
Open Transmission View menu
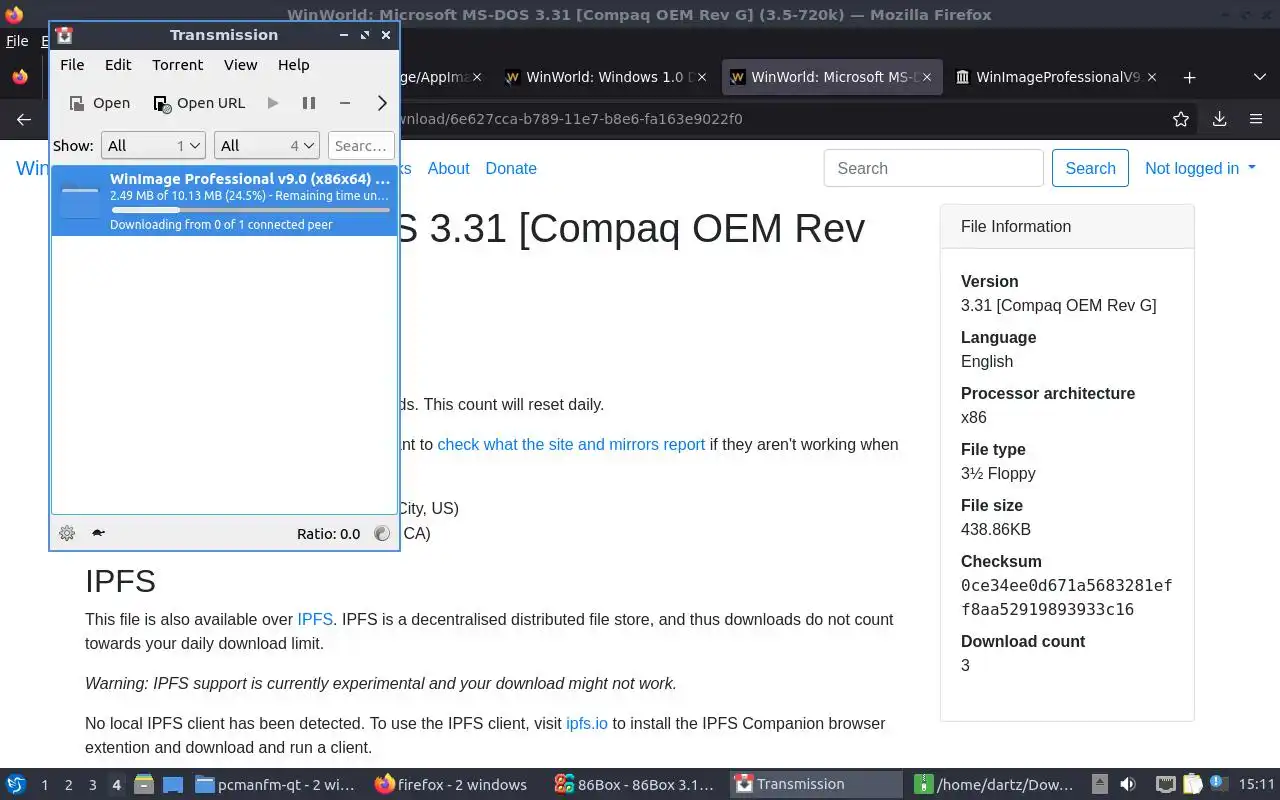coord(241,65)
